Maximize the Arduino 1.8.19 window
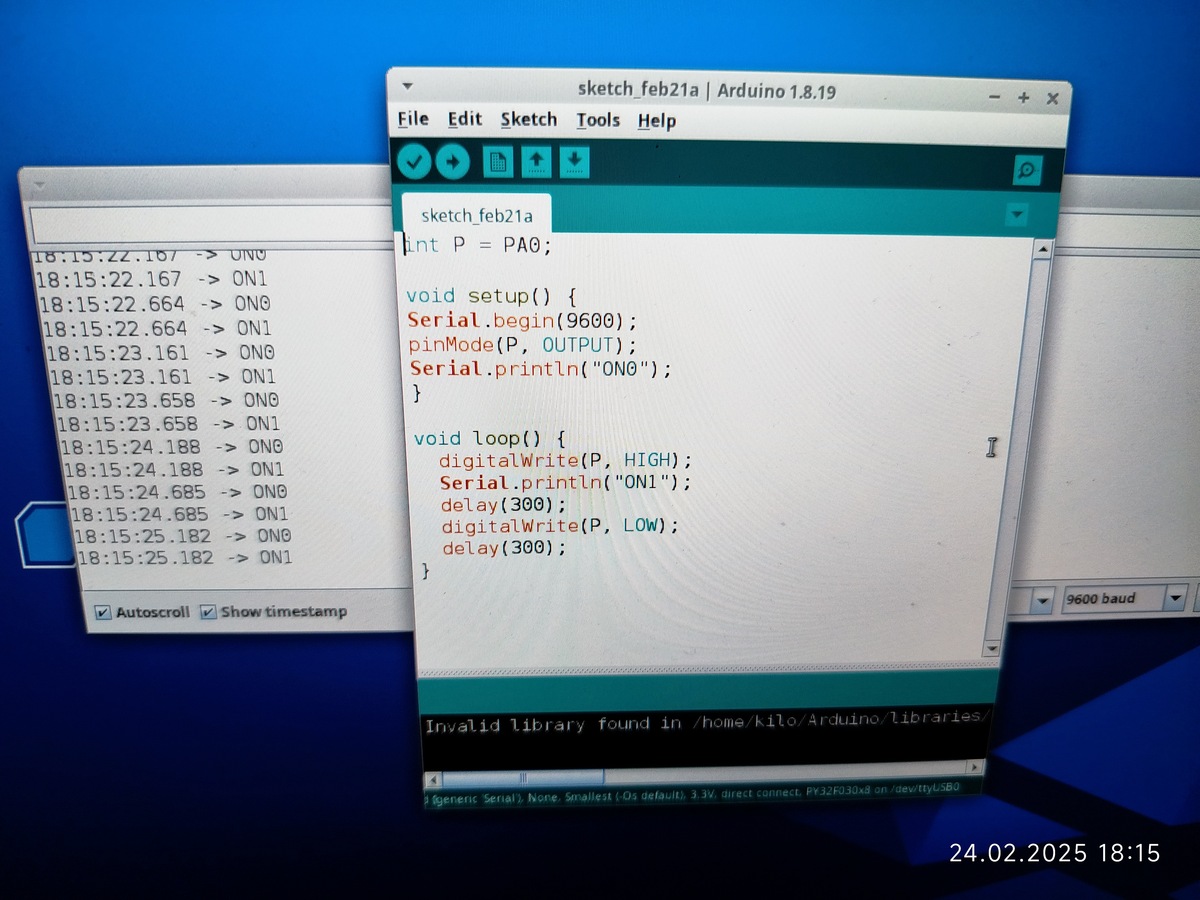The height and width of the screenshot is (900, 1200). click(1023, 97)
